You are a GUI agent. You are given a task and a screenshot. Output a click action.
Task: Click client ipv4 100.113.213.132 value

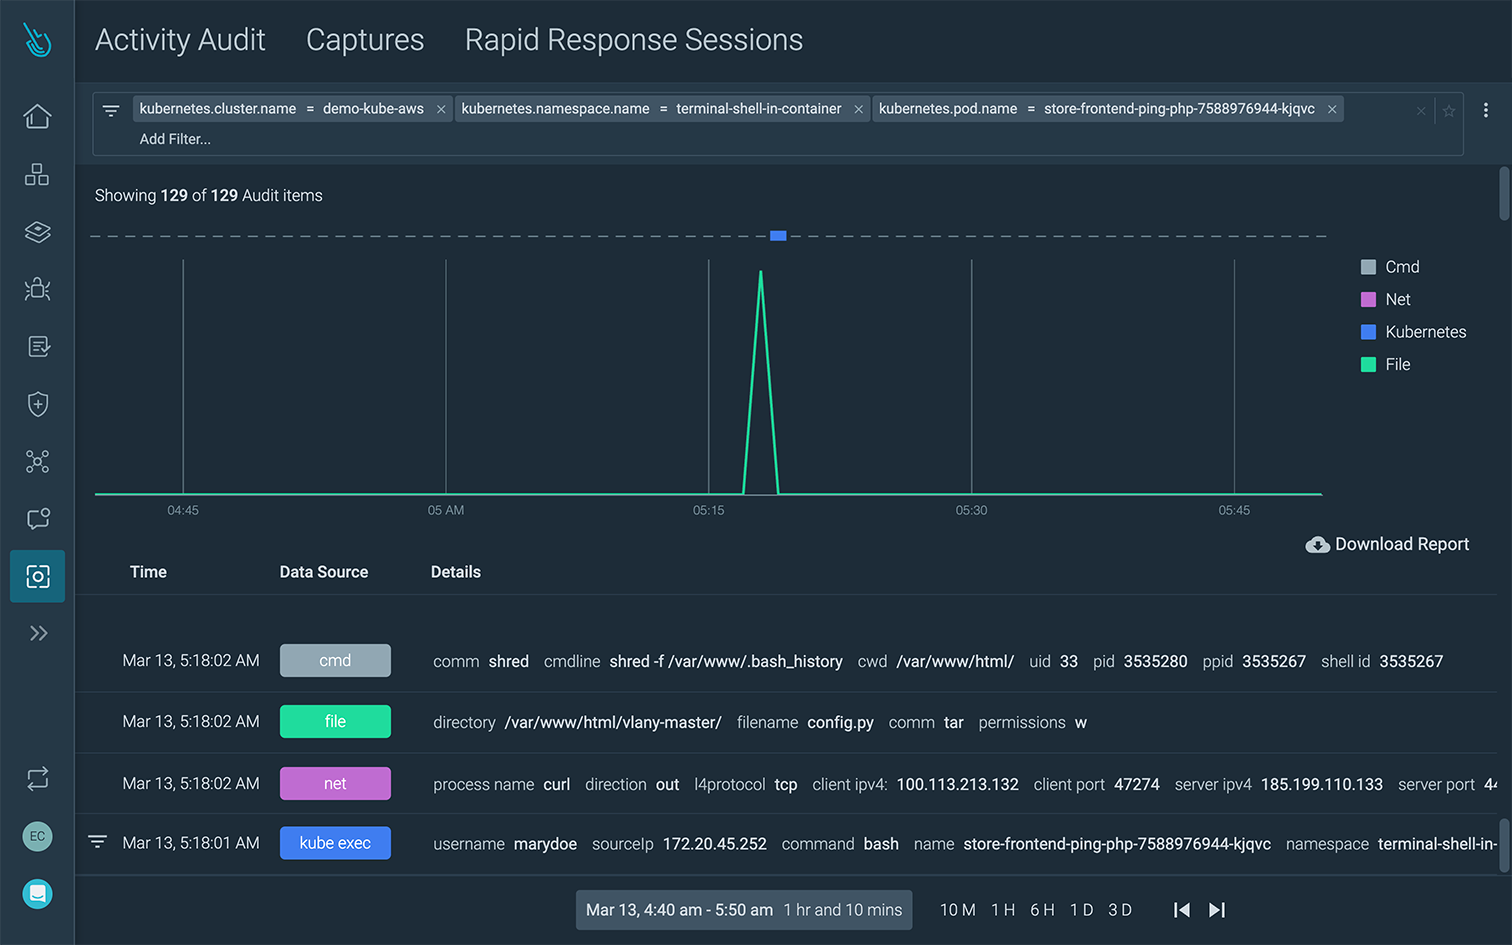(958, 784)
